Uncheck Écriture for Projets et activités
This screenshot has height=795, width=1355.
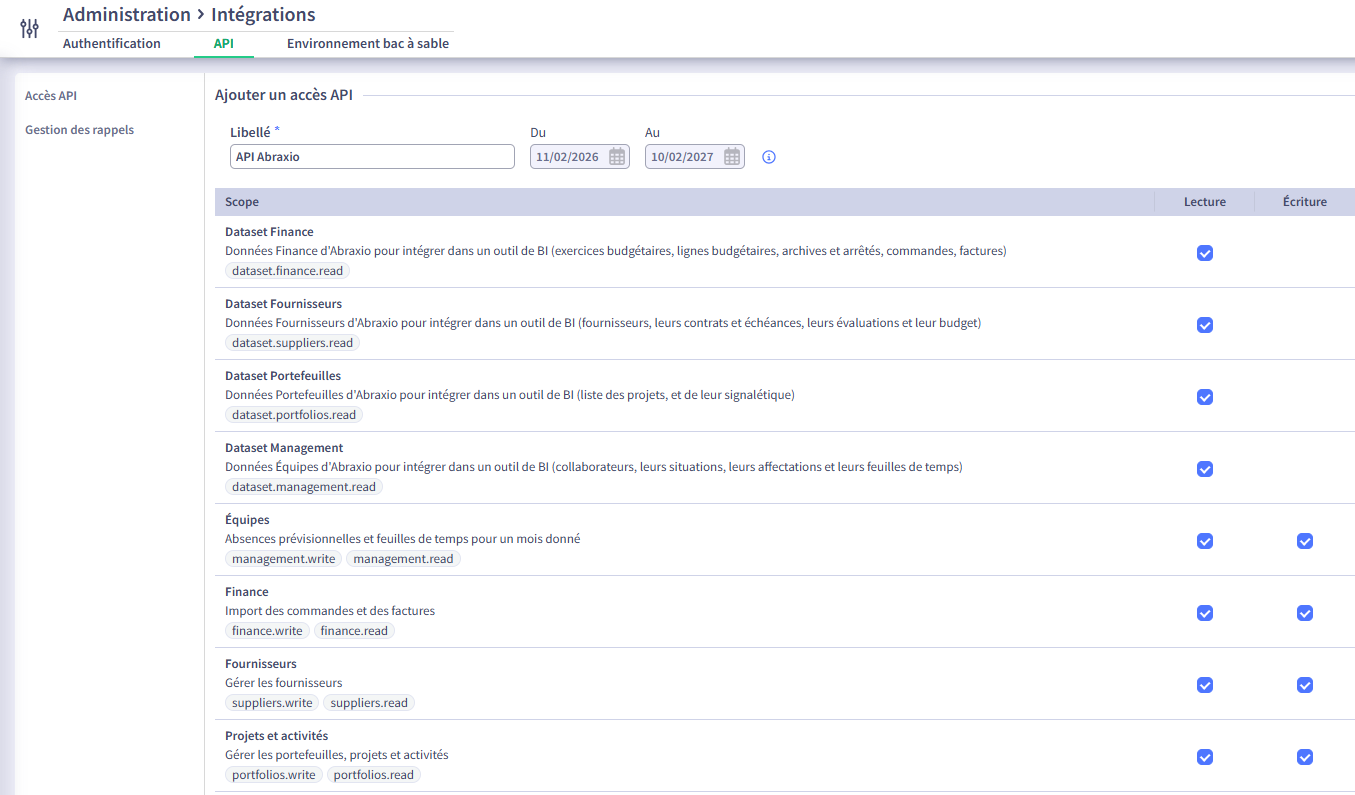point(1305,757)
